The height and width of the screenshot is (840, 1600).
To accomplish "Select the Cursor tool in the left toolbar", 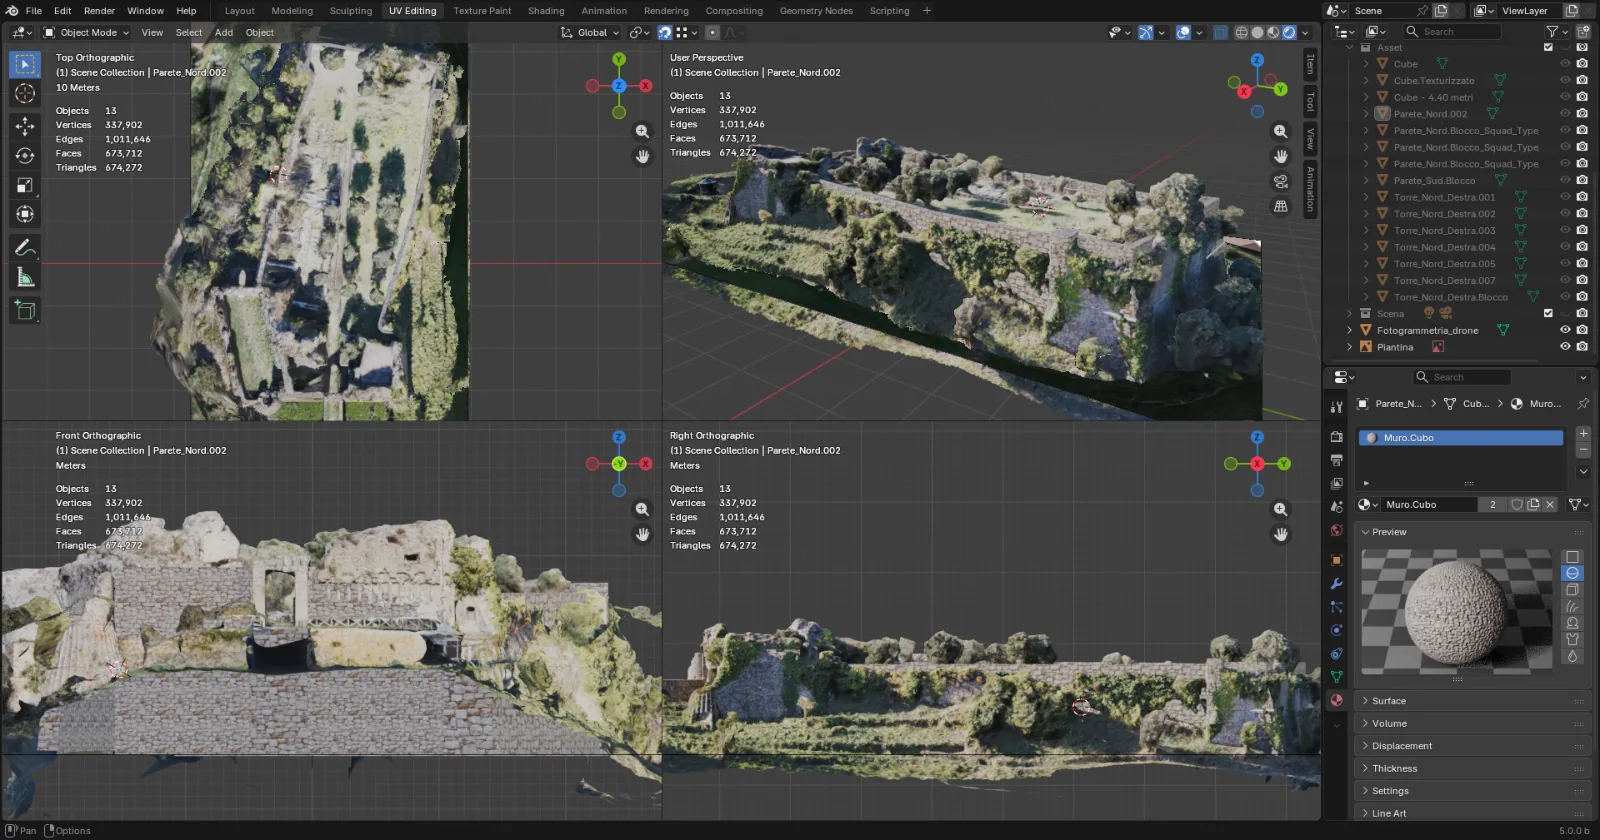I will 25,94.
